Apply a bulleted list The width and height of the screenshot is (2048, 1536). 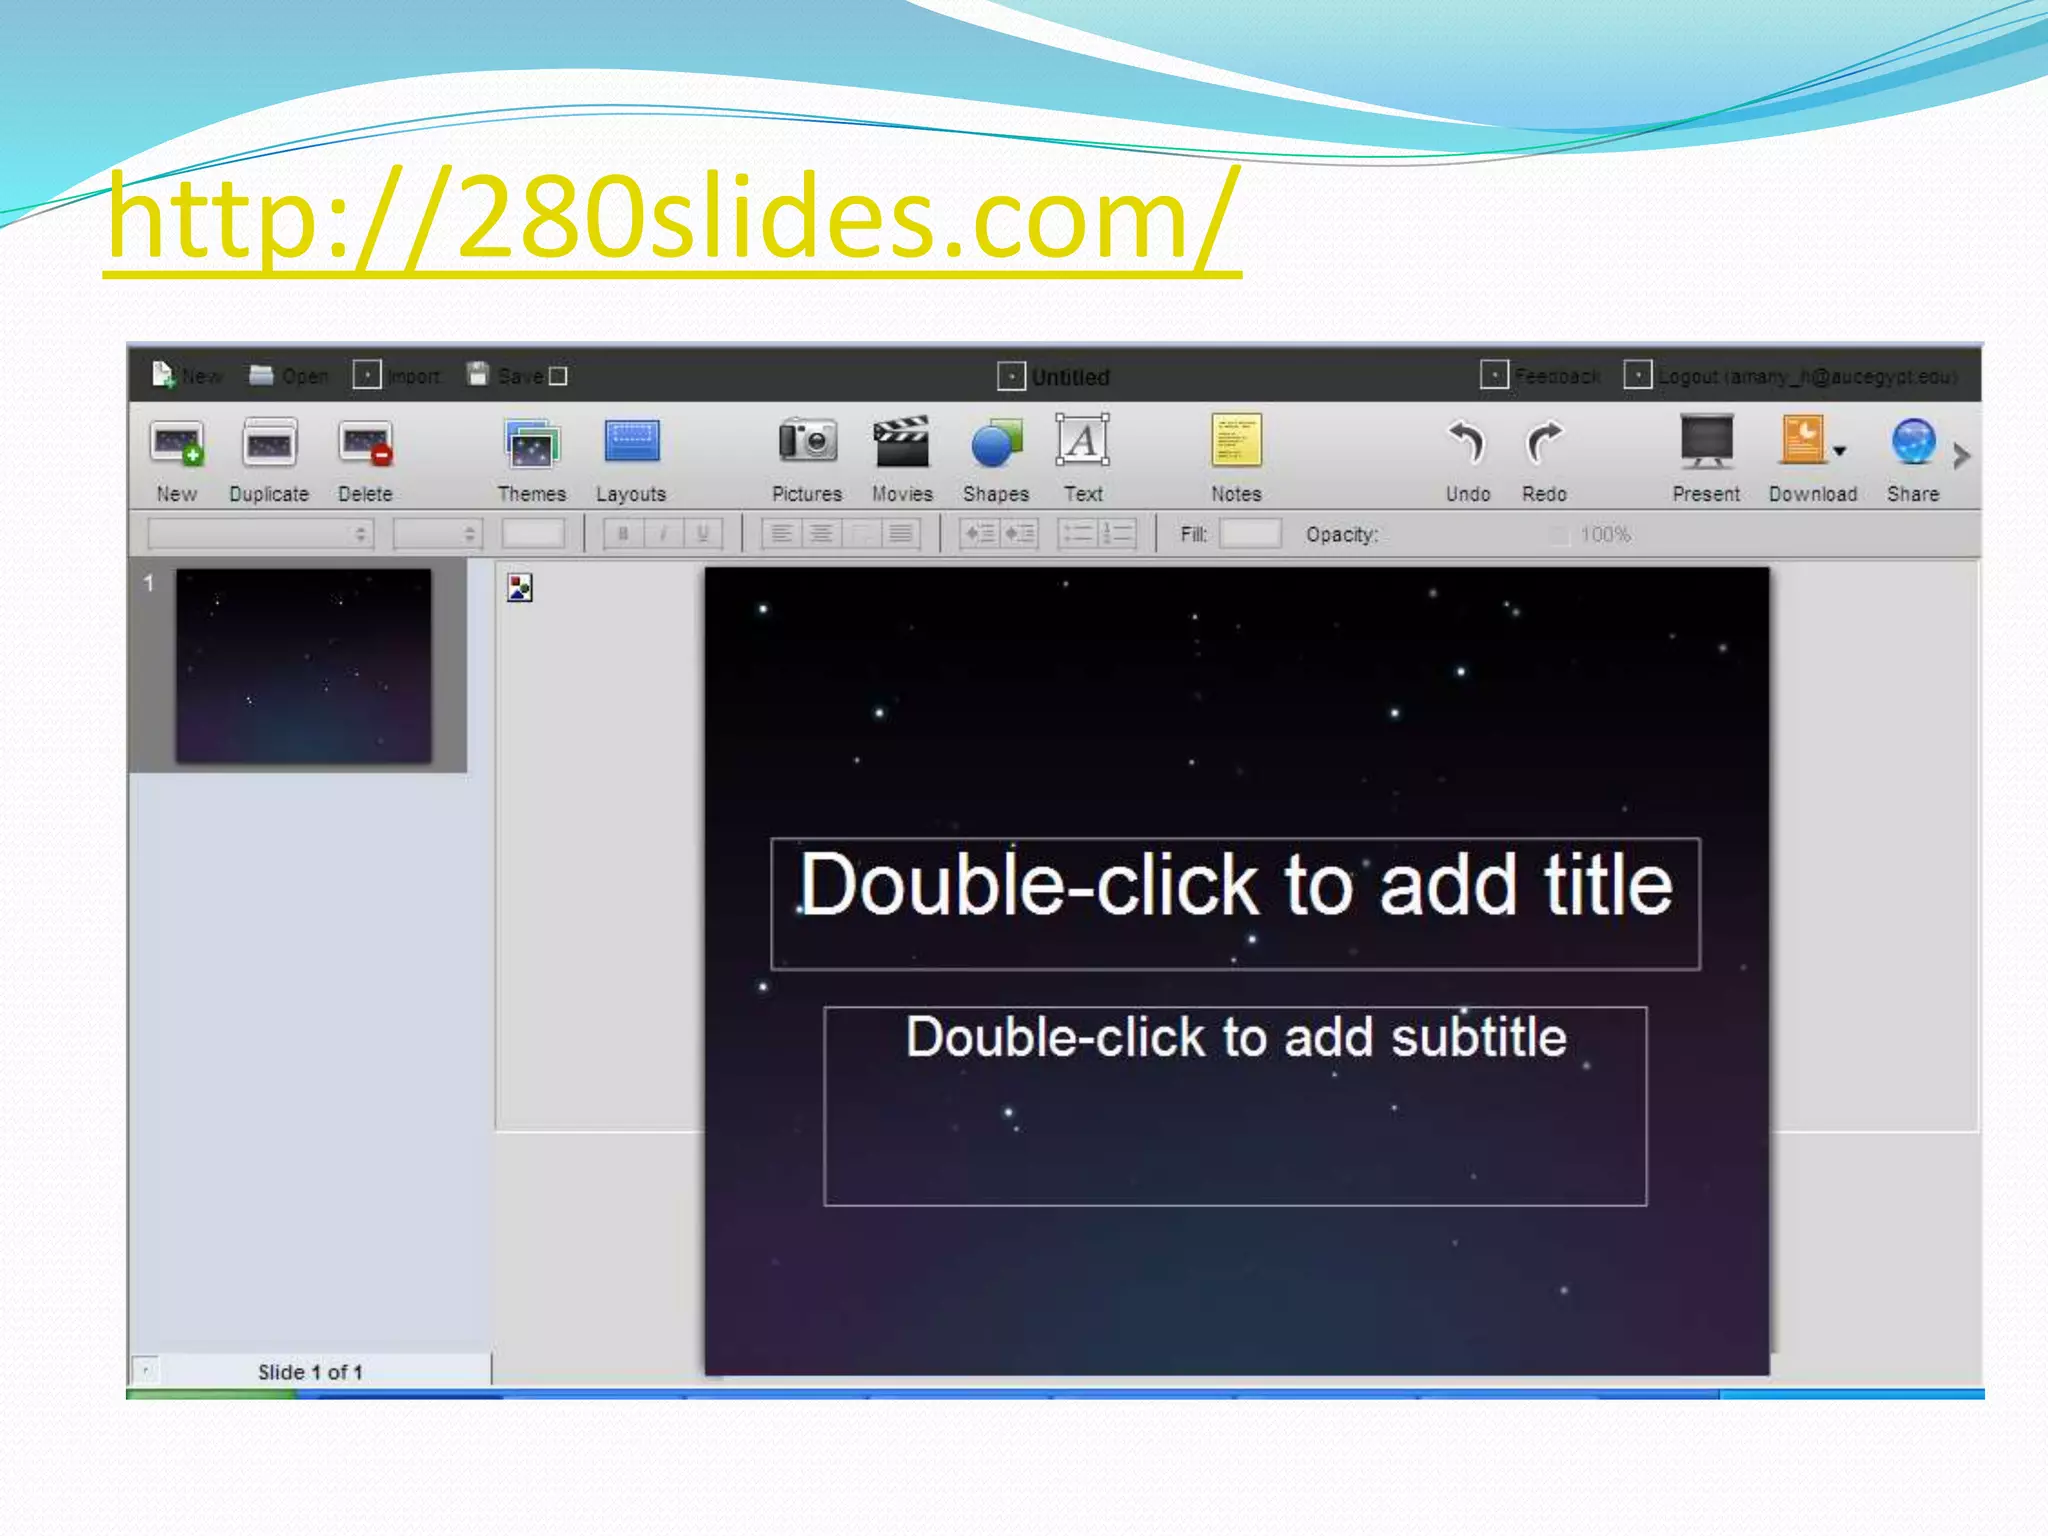pos(1078,534)
